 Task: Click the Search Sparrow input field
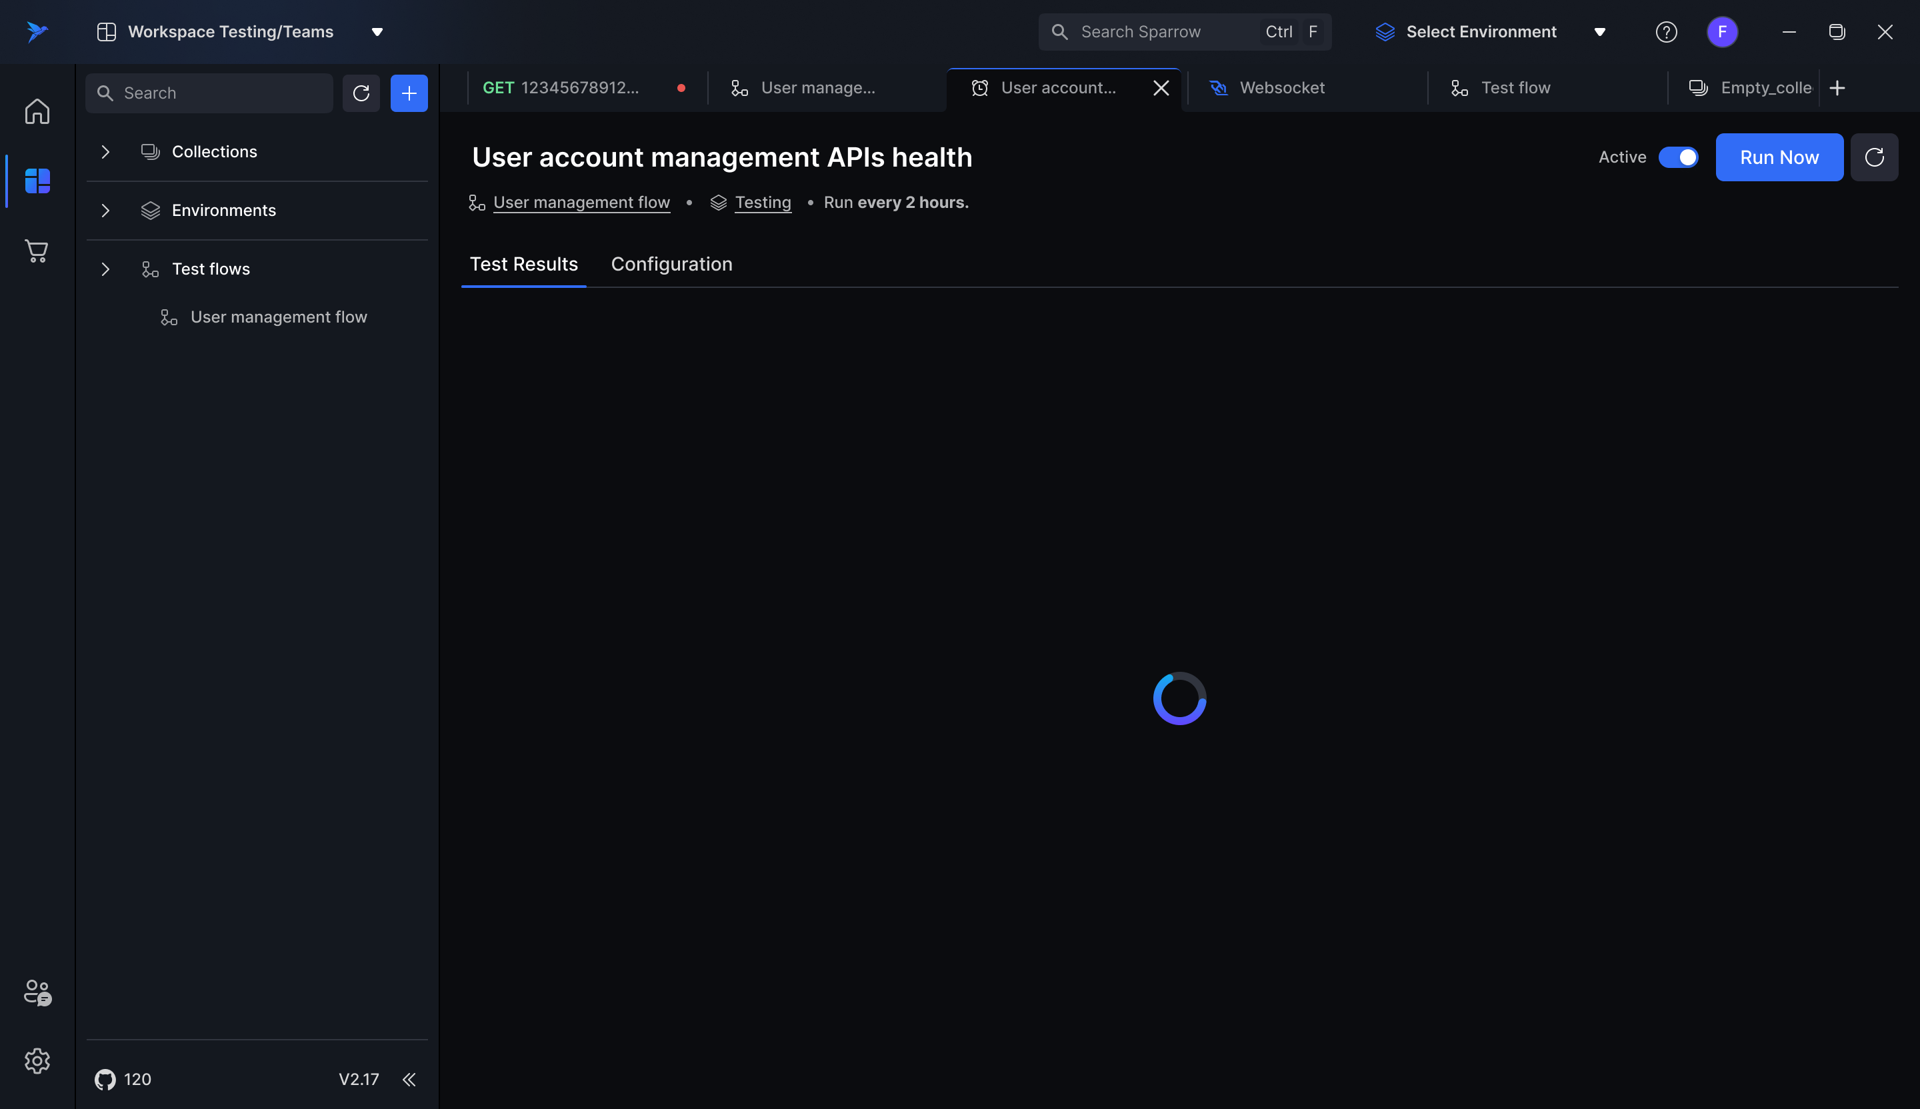pyautogui.click(x=1160, y=32)
